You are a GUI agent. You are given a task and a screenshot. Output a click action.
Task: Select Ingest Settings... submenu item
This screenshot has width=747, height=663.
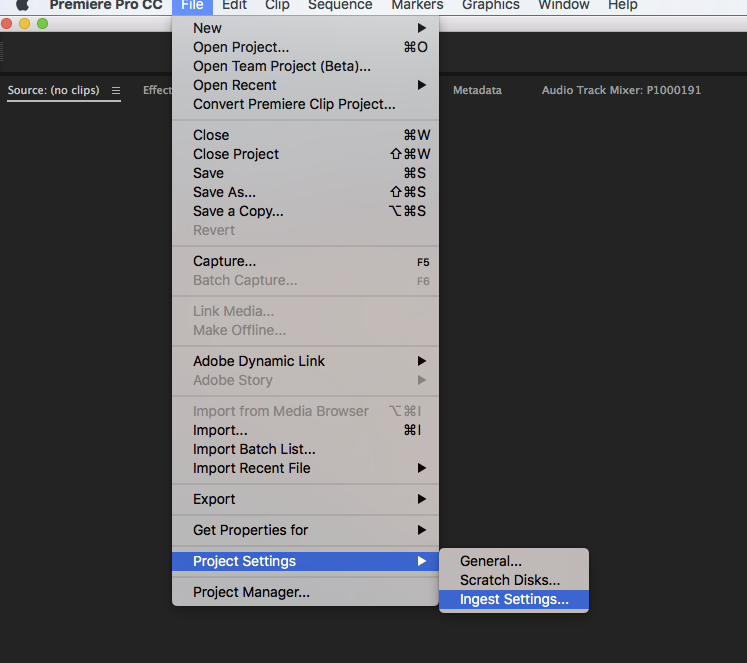click(514, 600)
